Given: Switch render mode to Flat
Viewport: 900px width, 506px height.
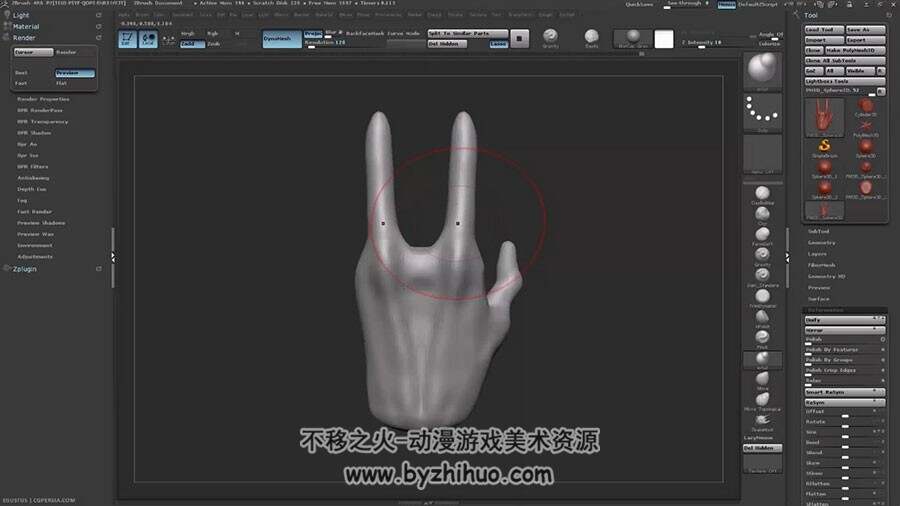Looking at the screenshot, I should pos(62,83).
